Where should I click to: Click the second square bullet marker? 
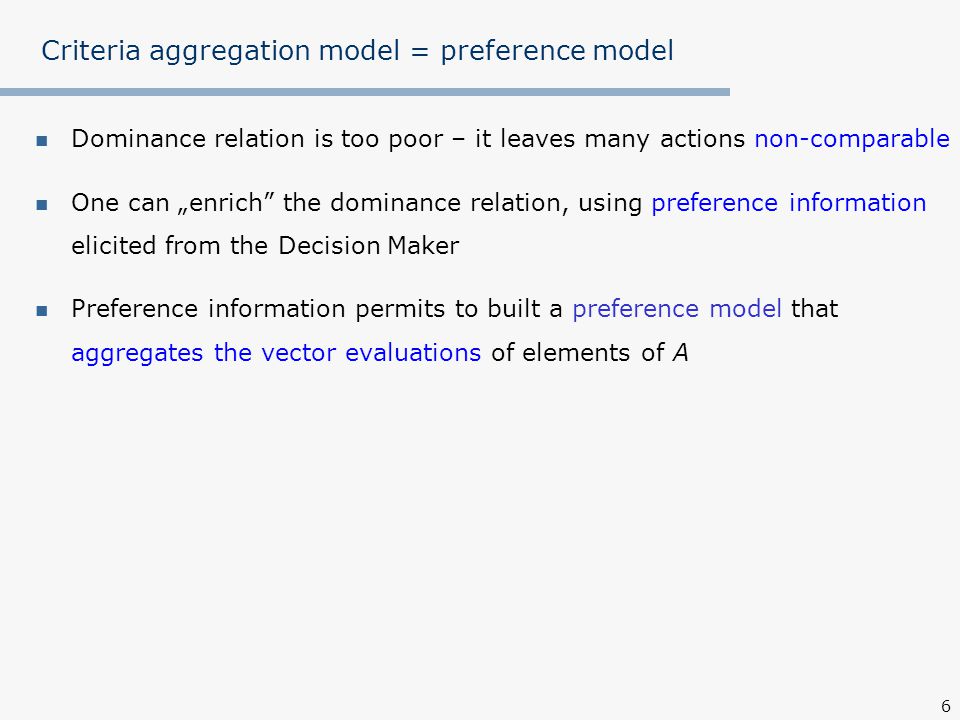(x=42, y=204)
